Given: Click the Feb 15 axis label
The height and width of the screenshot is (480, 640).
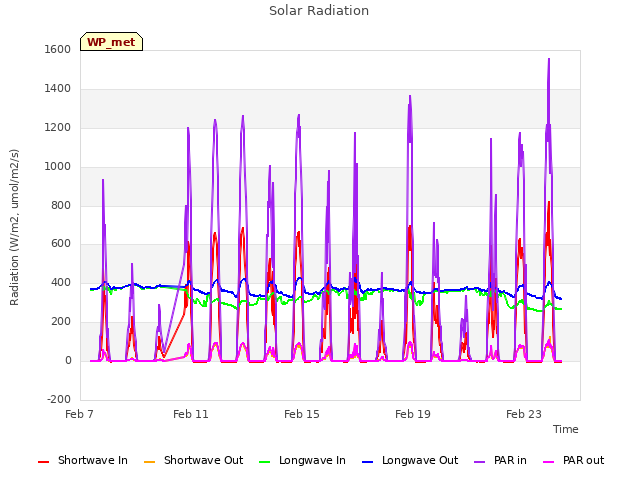Looking at the screenshot, I should [302, 414].
